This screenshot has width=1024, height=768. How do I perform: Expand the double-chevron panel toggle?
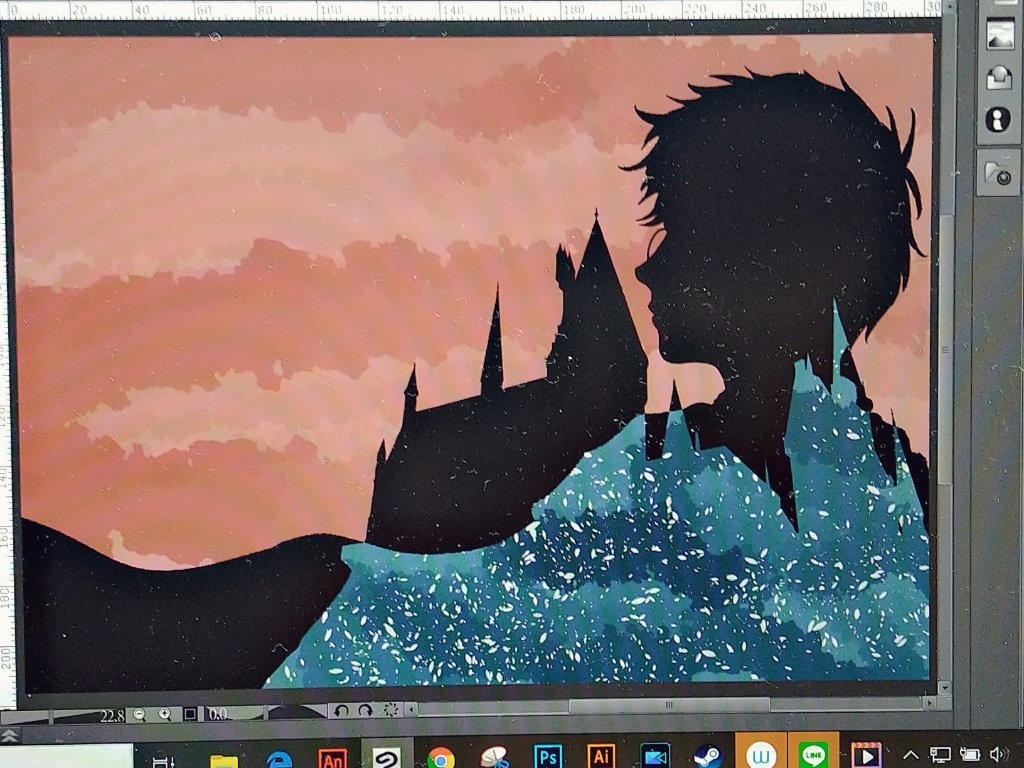[x=8, y=735]
